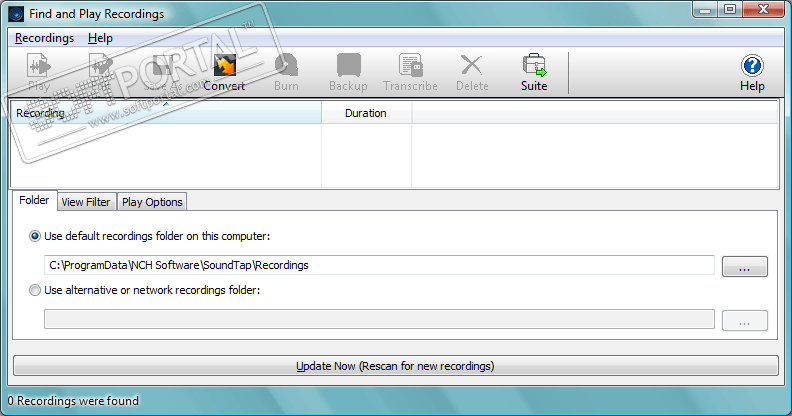Click the Play toolbar icon
Image resolution: width=792 pixels, height=416 pixels.
click(x=39, y=72)
